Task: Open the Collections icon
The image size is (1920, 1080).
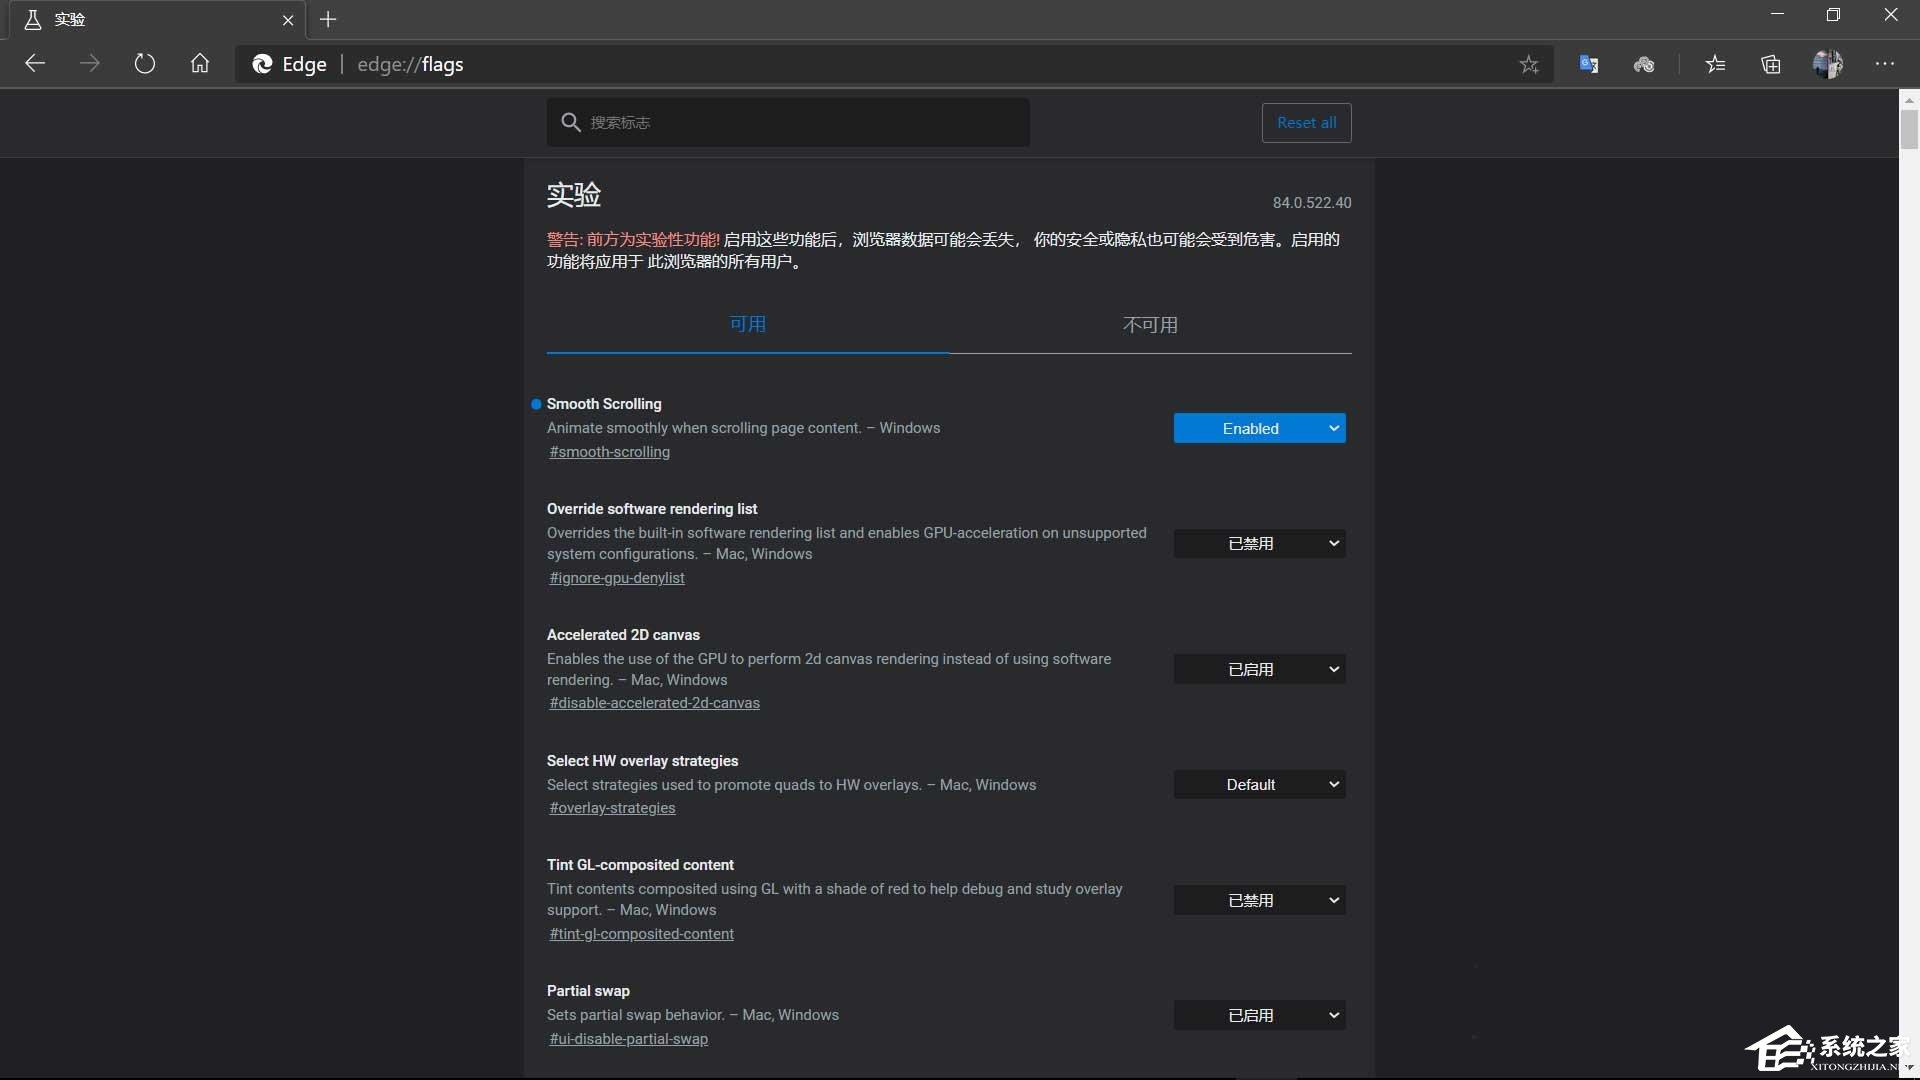Action: (1771, 65)
